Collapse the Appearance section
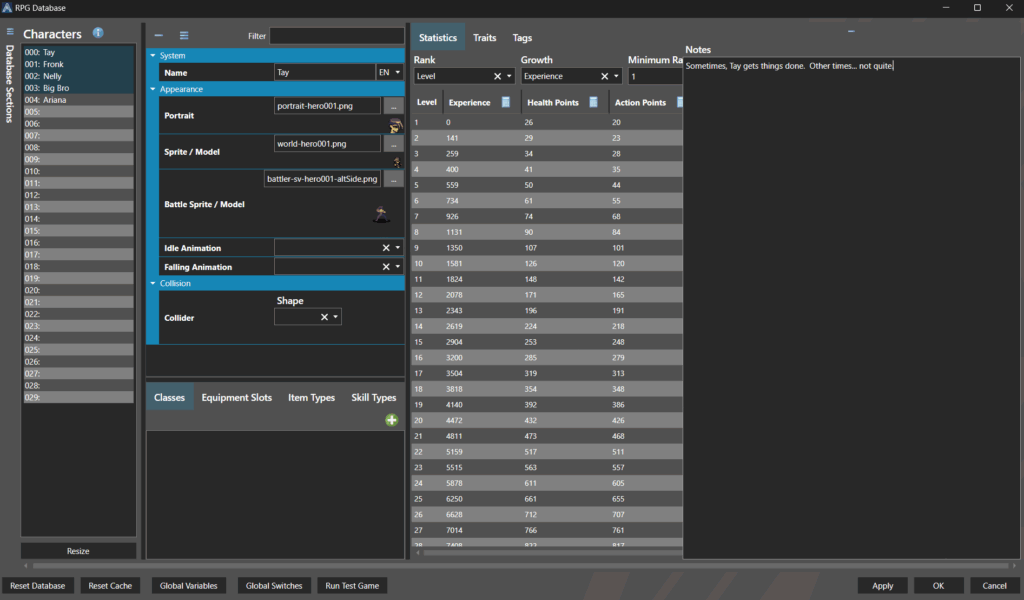 coord(153,89)
